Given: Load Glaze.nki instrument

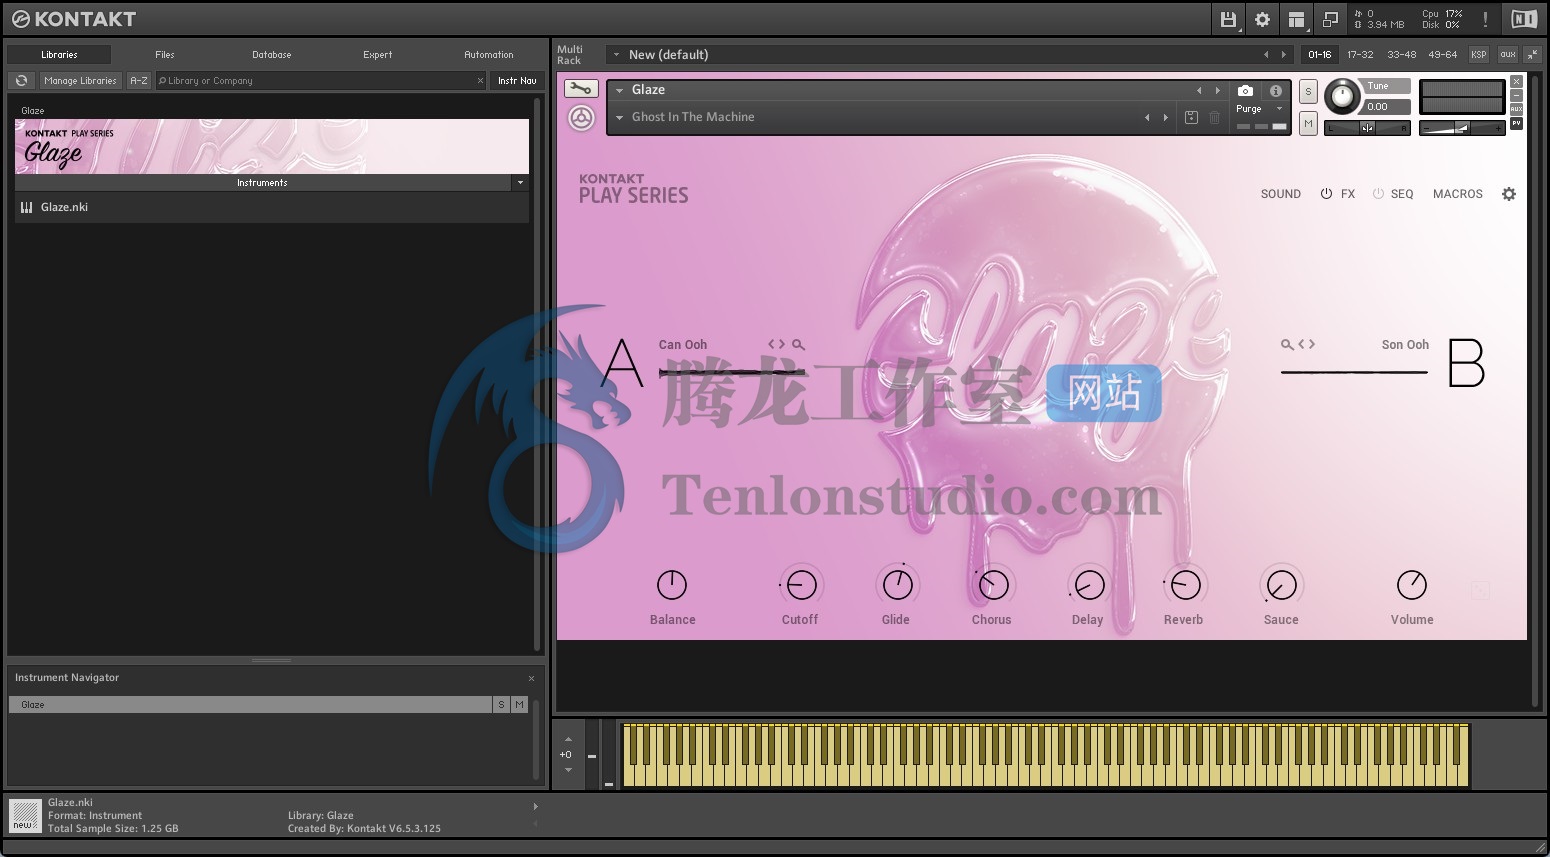Looking at the screenshot, I should pos(271,207).
